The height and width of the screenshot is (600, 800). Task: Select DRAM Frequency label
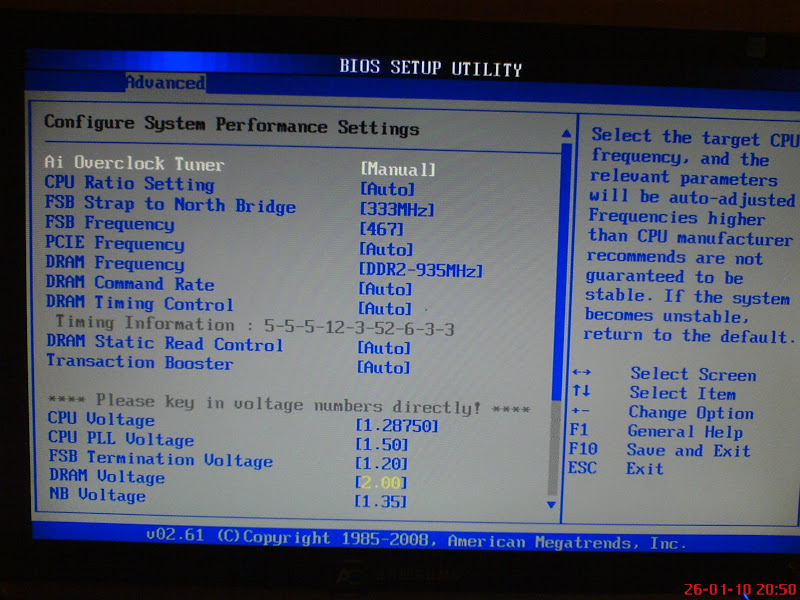coord(115,263)
